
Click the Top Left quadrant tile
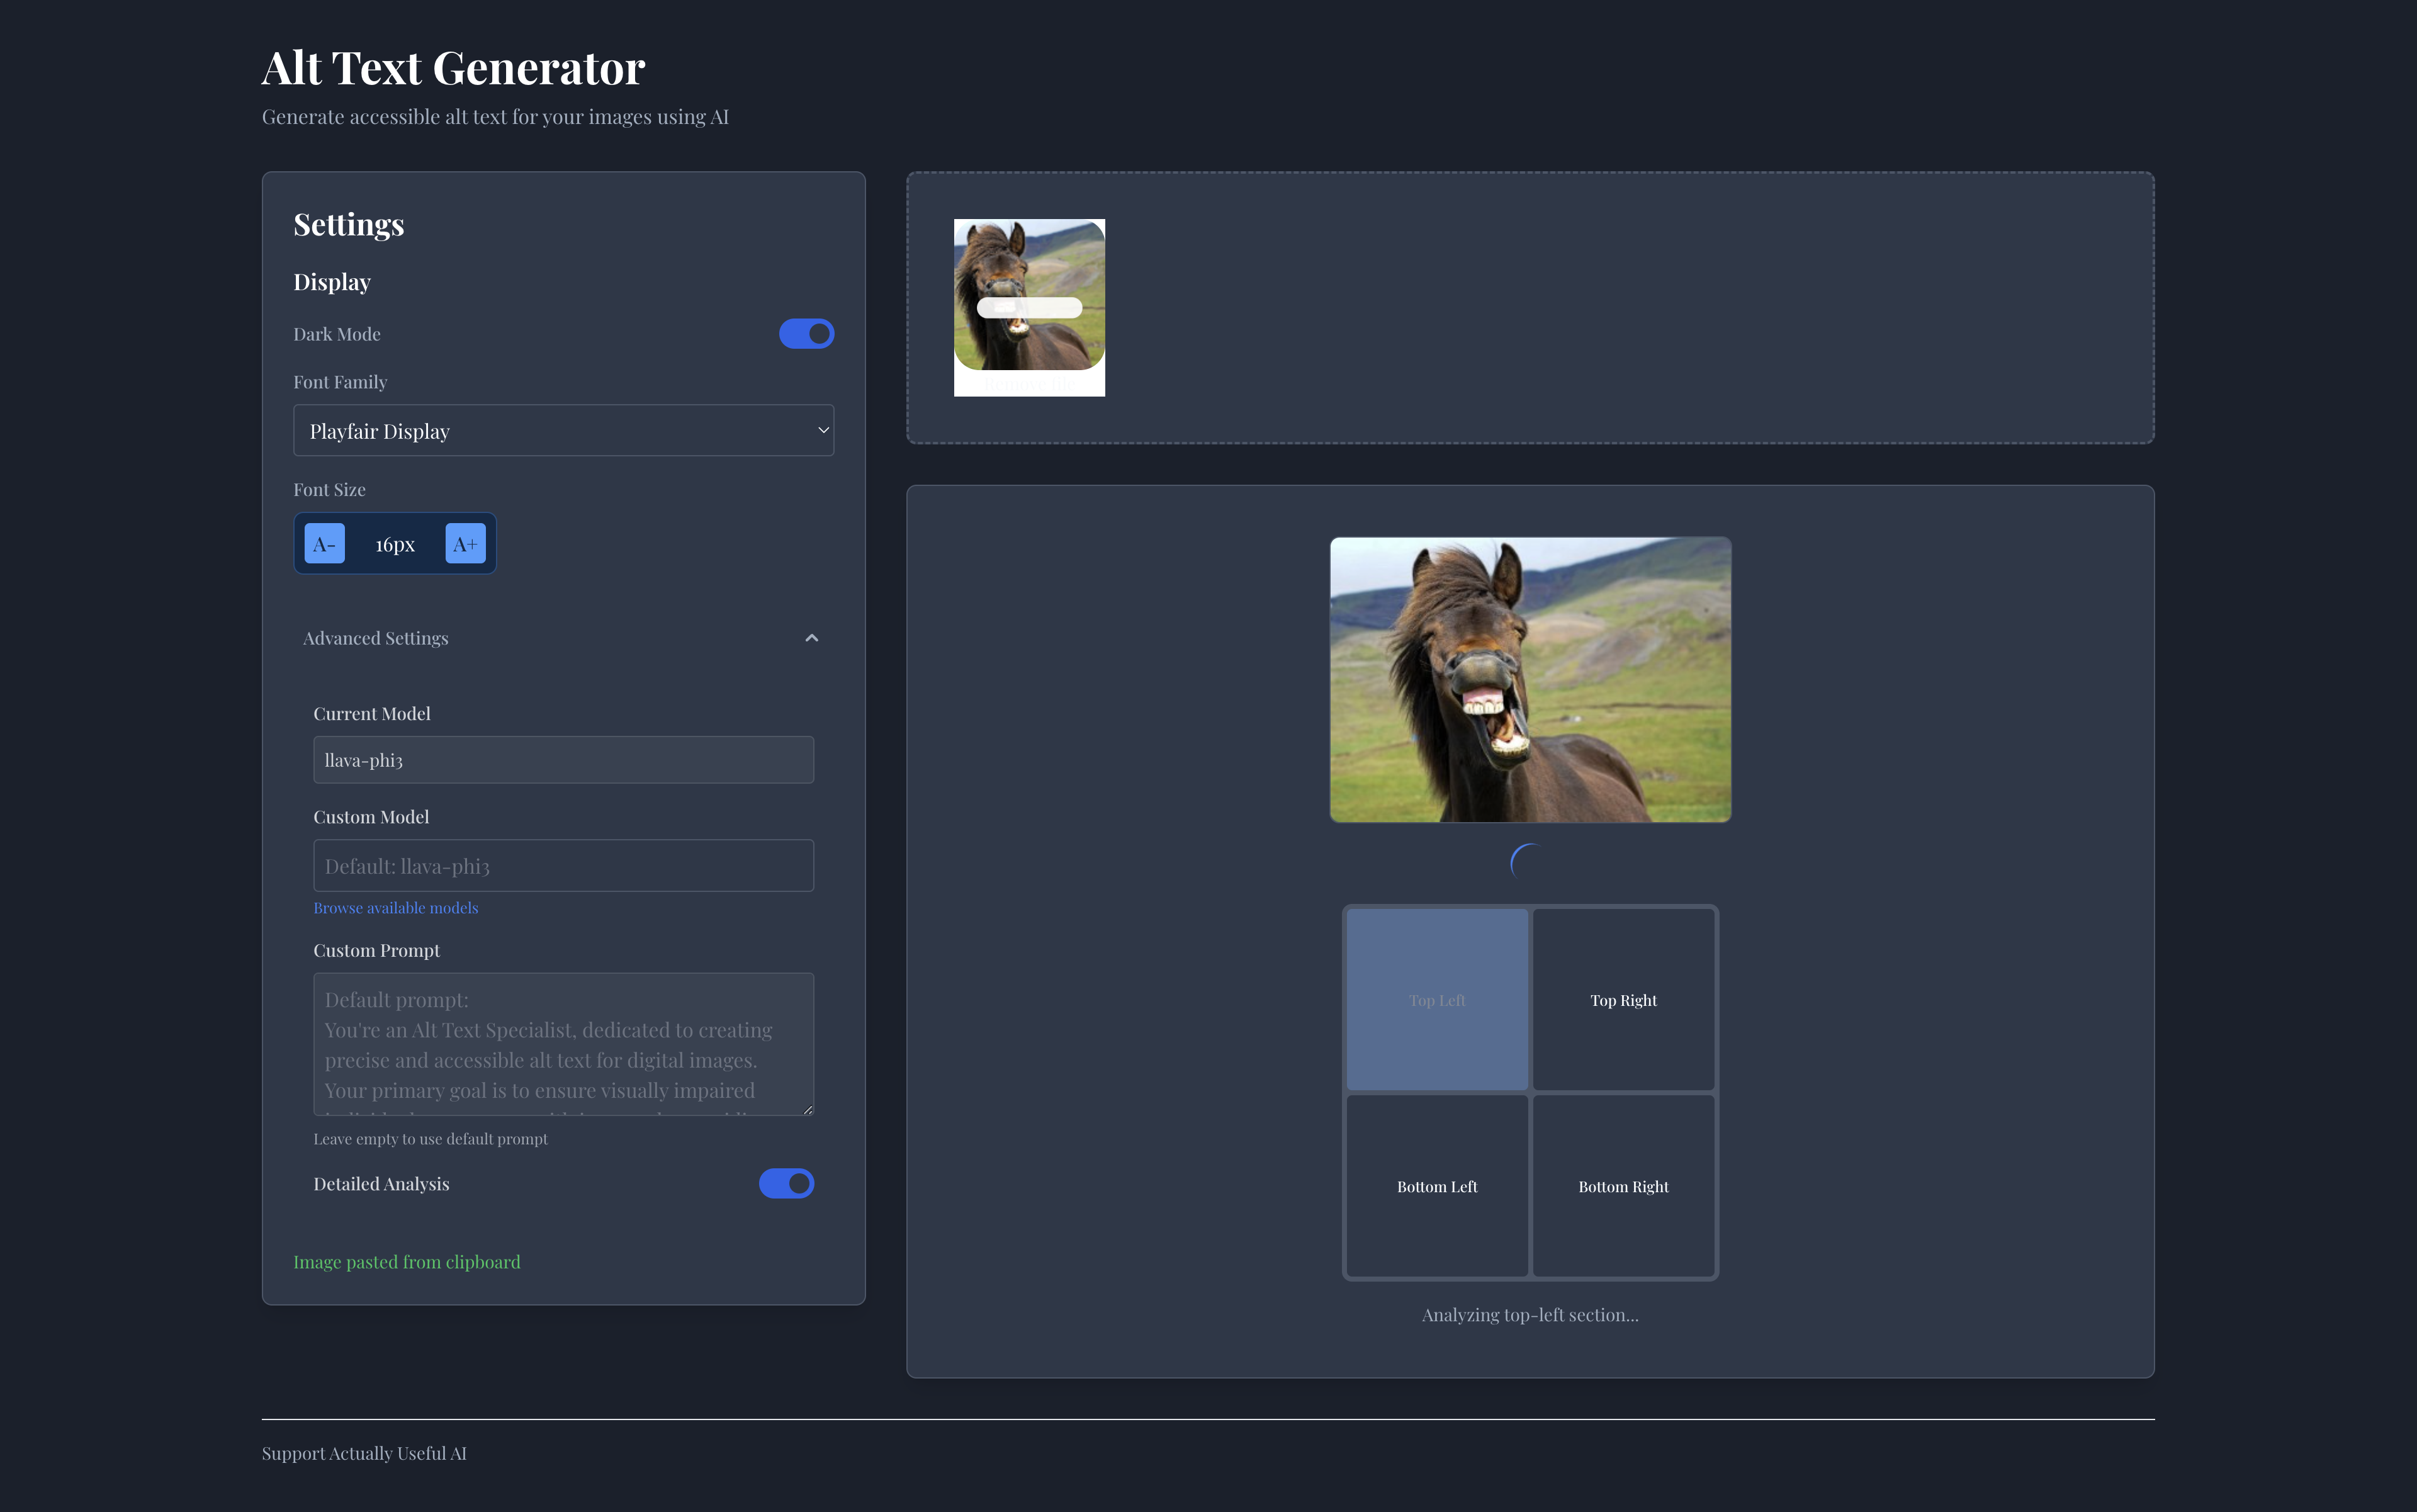1436,999
